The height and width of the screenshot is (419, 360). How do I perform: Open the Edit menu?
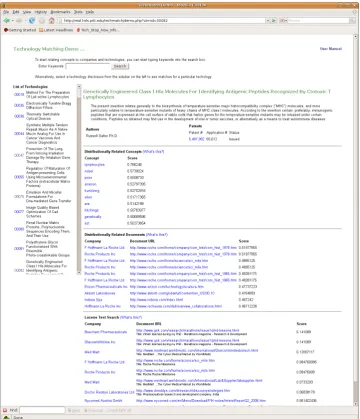(x=16, y=12)
